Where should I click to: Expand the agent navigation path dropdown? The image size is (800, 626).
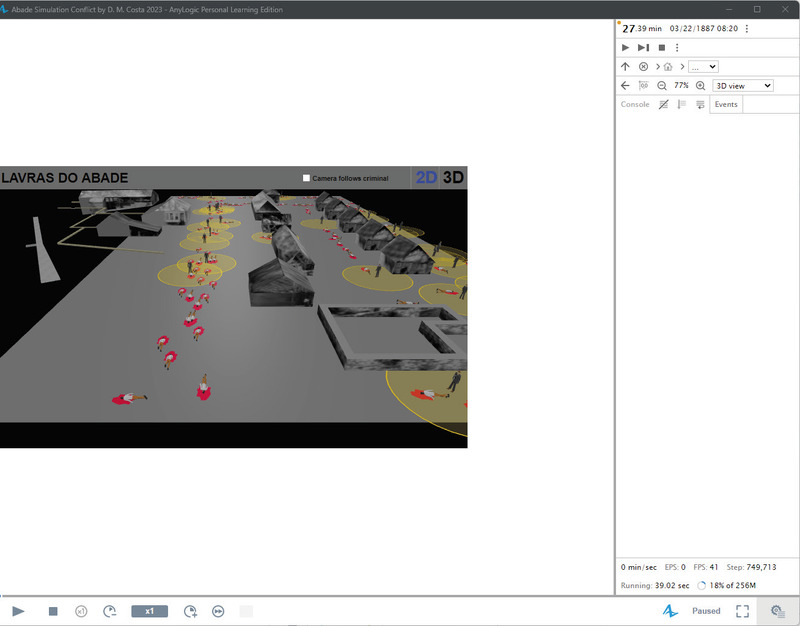703,67
